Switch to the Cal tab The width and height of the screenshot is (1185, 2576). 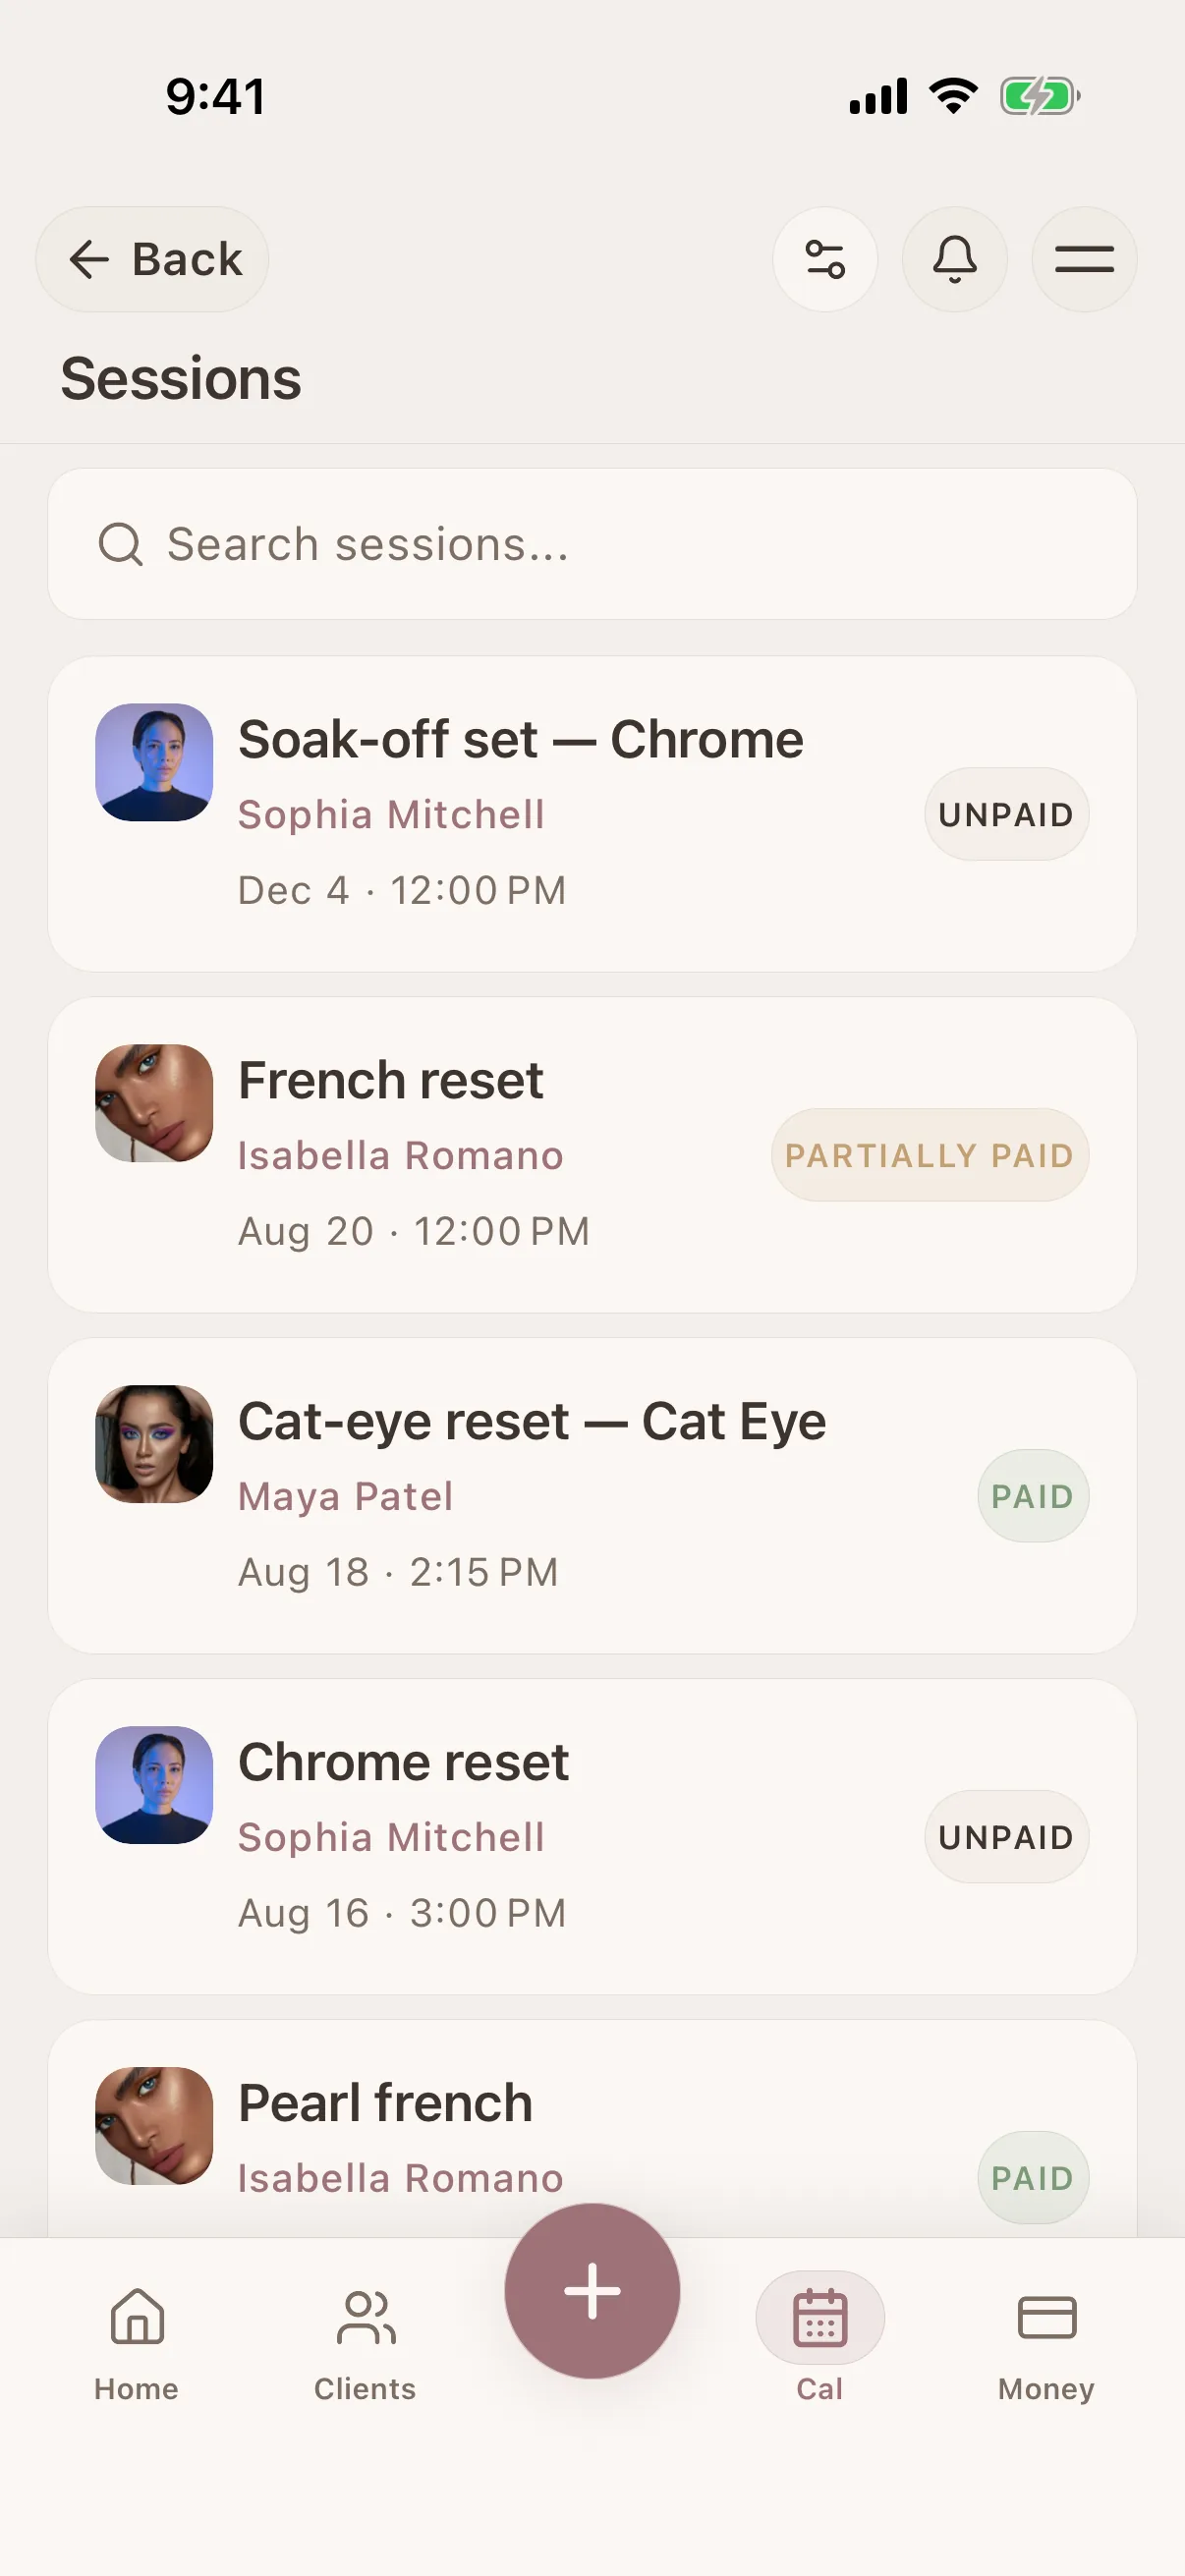(820, 2344)
